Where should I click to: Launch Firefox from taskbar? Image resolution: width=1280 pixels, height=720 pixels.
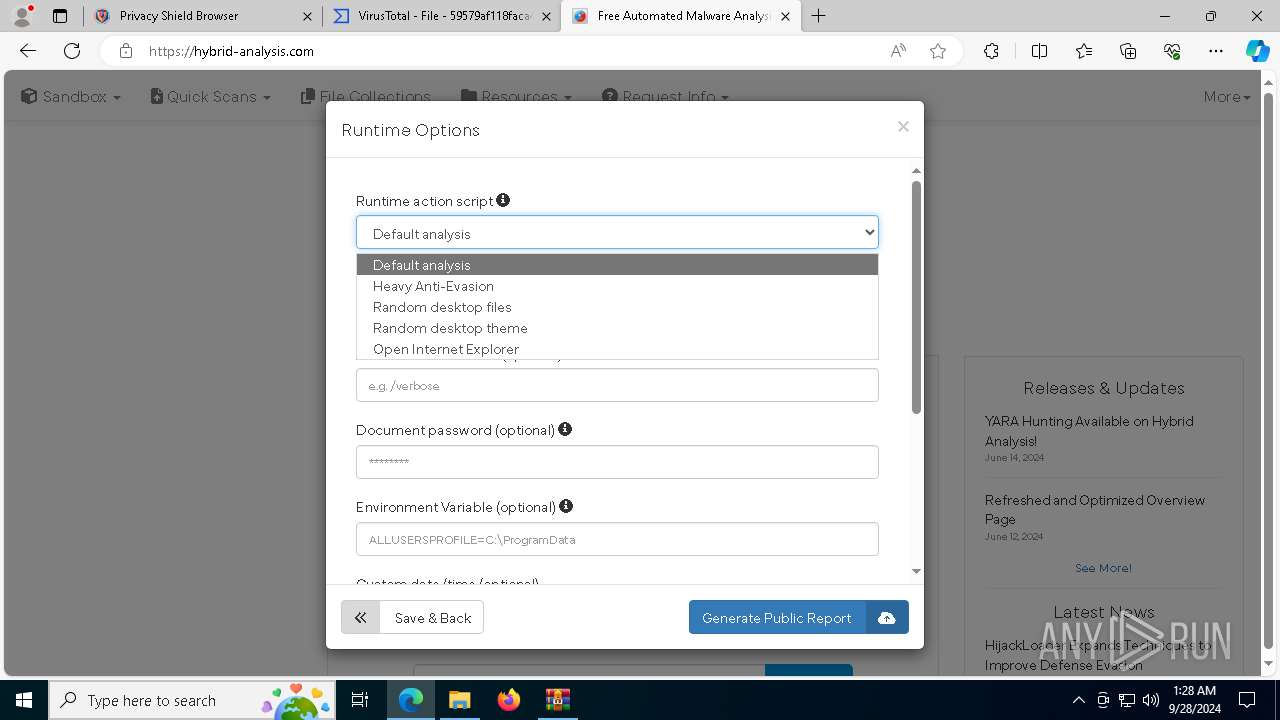(x=509, y=700)
